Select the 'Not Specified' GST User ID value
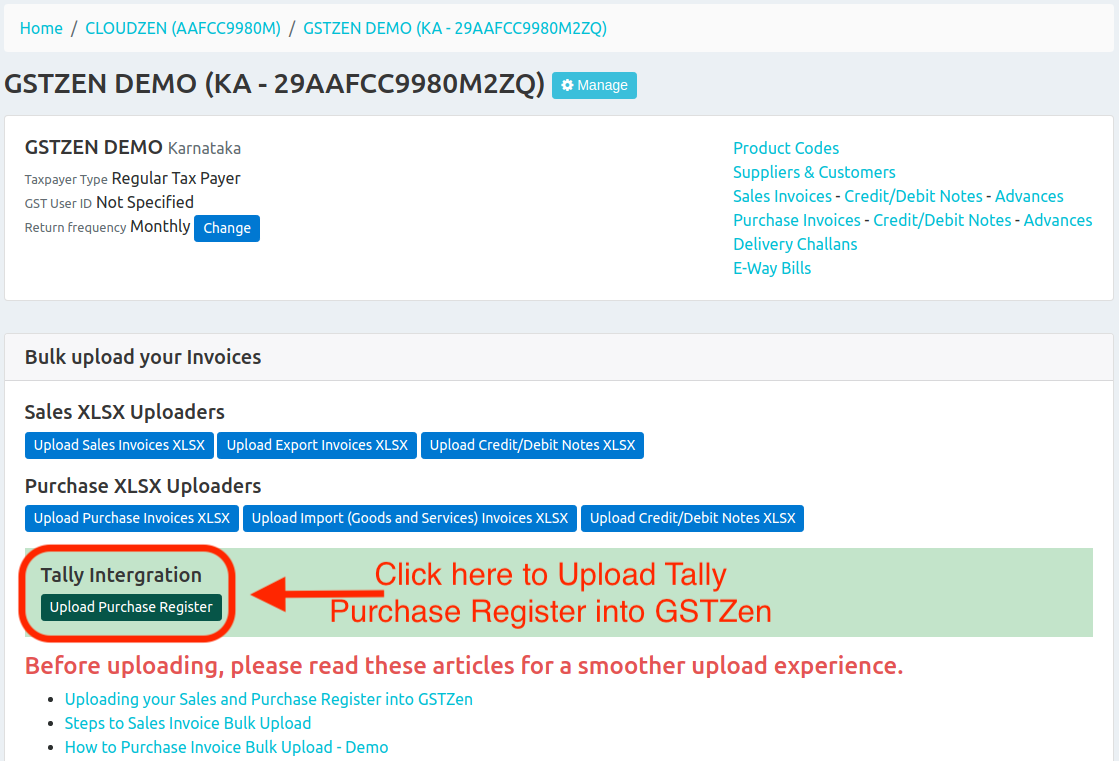1119x761 pixels. [145, 202]
